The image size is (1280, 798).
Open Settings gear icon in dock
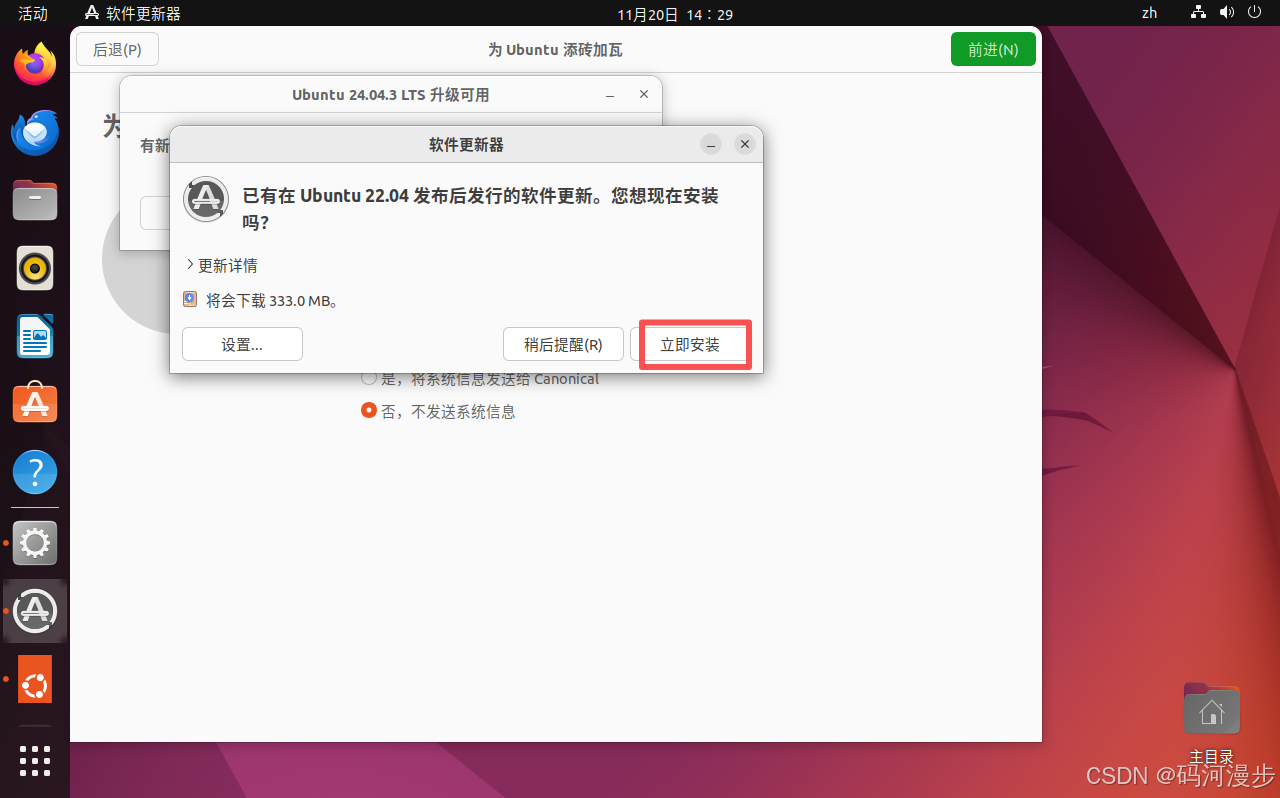pyautogui.click(x=35, y=543)
